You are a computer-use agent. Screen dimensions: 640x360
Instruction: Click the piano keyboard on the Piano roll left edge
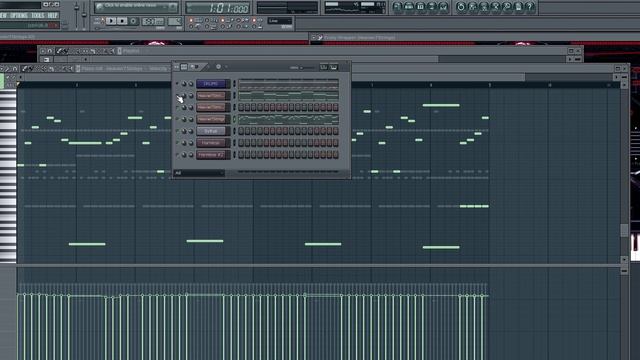point(8,176)
